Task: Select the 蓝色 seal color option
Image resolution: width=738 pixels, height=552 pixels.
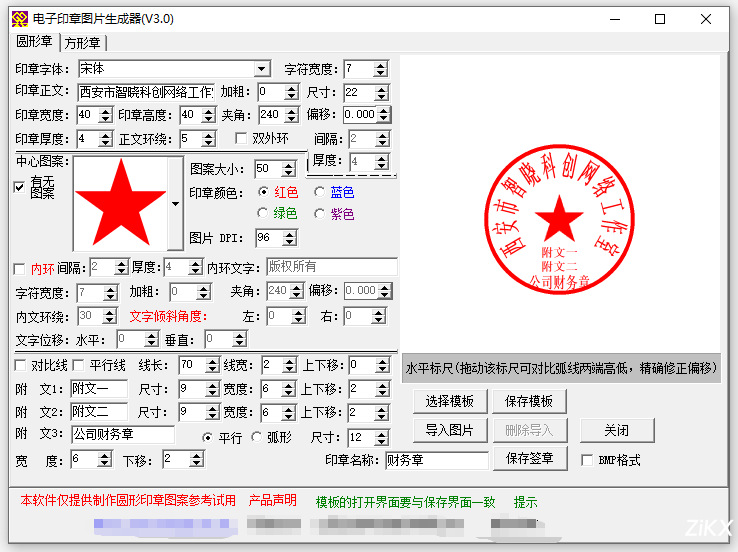Action: [x=320, y=192]
